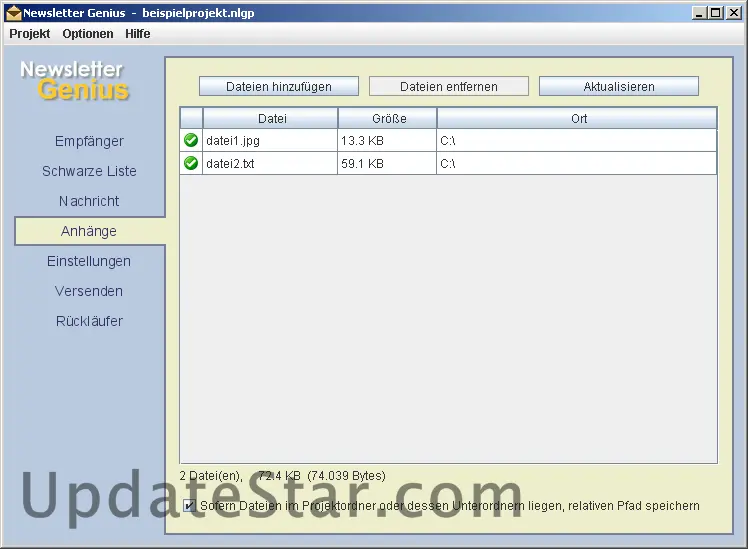
Task: Open the Hilfe menu
Action: tap(137, 34)
